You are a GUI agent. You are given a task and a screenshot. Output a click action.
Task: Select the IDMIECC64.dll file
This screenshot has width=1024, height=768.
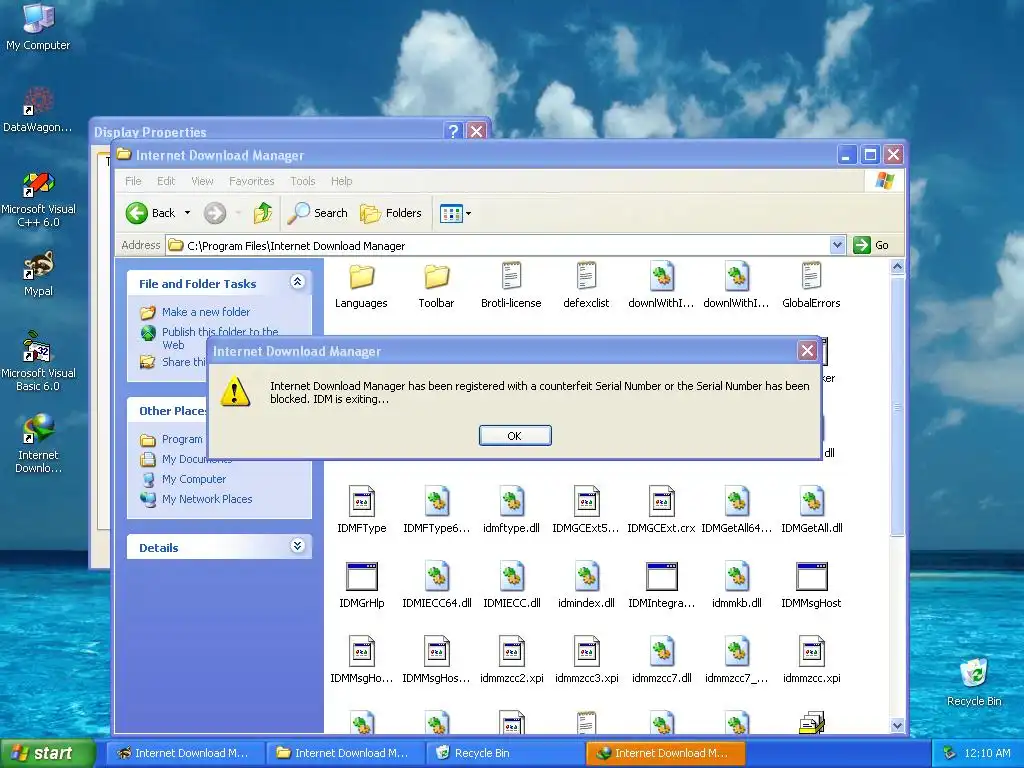tap(437, 586)
